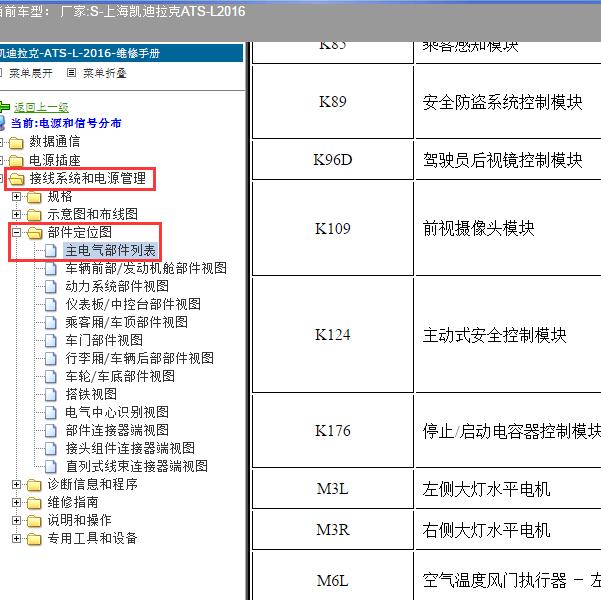Click the 数据通信 folder icon
Viewport: 601px width, 600px height.
coord(16,143)
